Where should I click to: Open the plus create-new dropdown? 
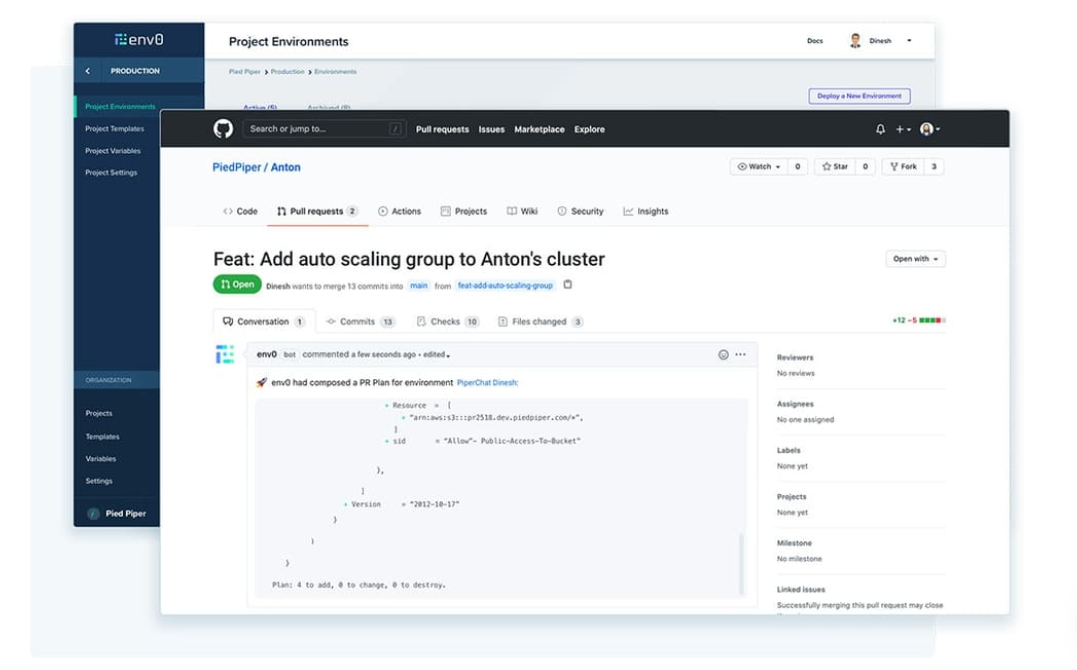tap(902, 129)
